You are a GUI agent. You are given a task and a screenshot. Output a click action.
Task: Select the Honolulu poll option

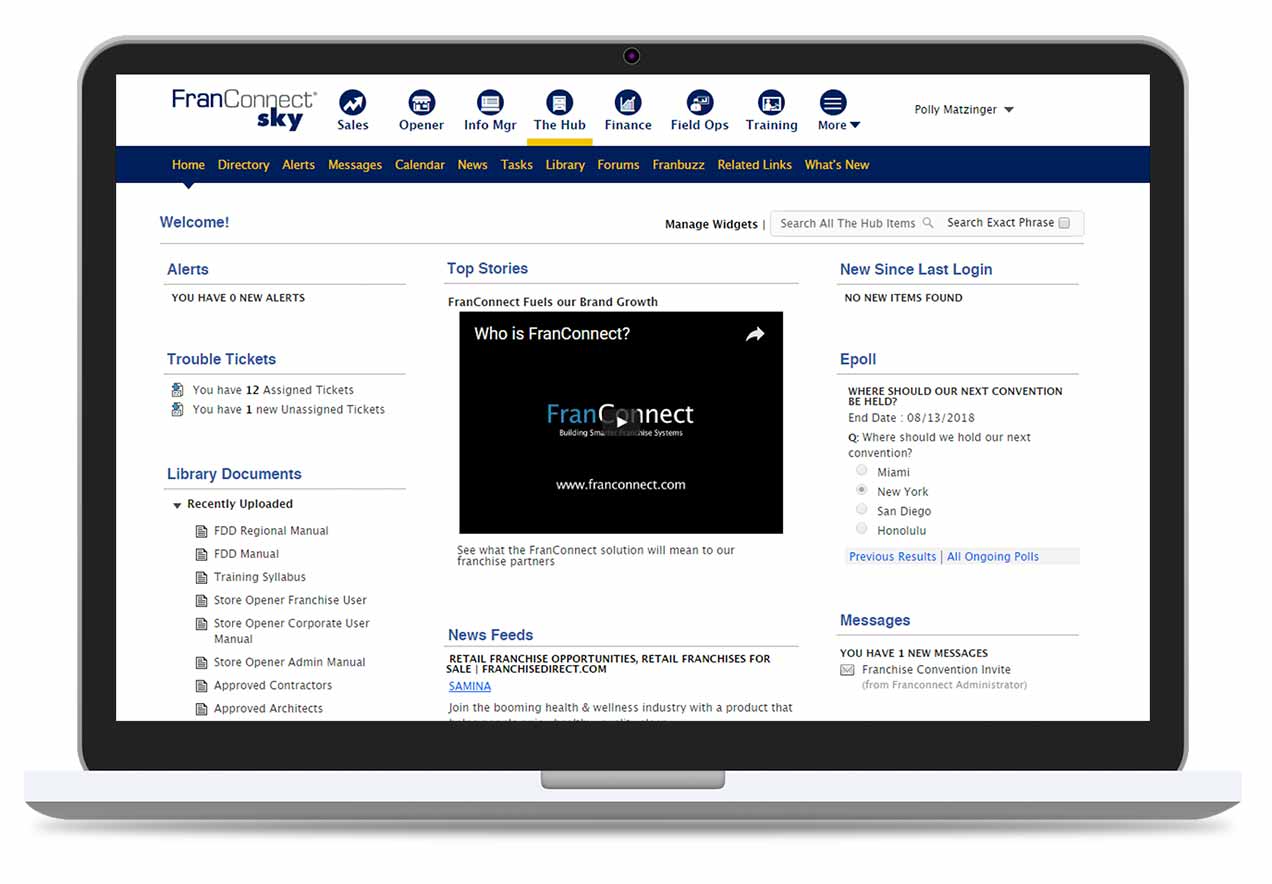pyautogui.click(x=862, y=529)
